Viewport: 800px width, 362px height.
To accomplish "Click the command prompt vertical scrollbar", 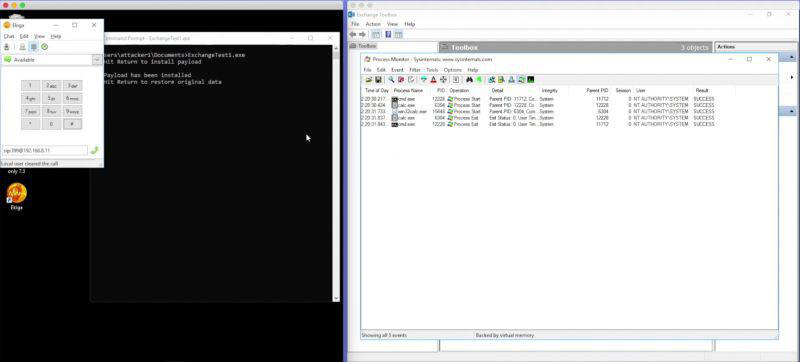I will click(x=336, y=173).
